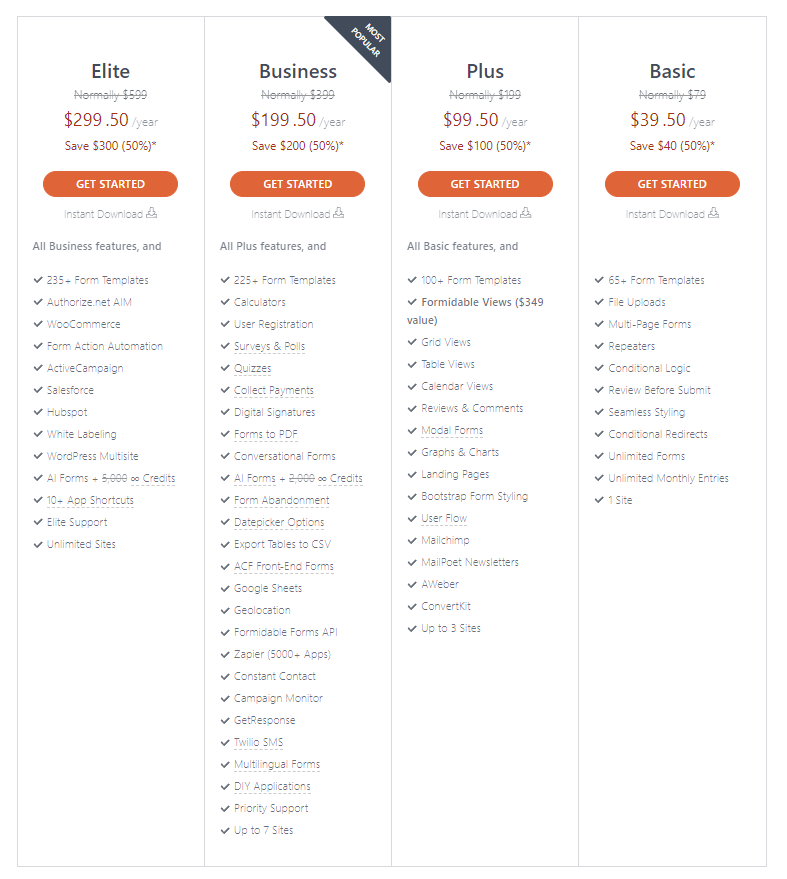Click the download icon beneath Plus's Get Started button

pyautogui.click(x=527, y=213)
